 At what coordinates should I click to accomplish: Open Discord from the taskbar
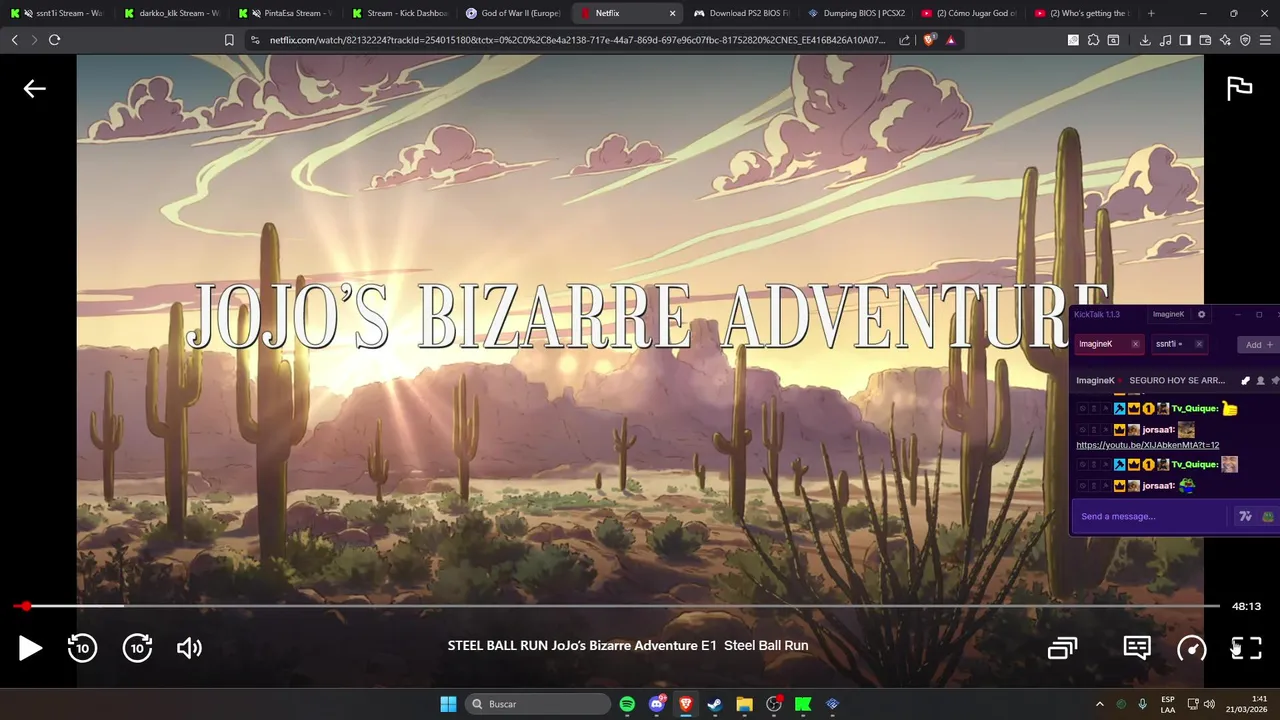click(657, 704)
